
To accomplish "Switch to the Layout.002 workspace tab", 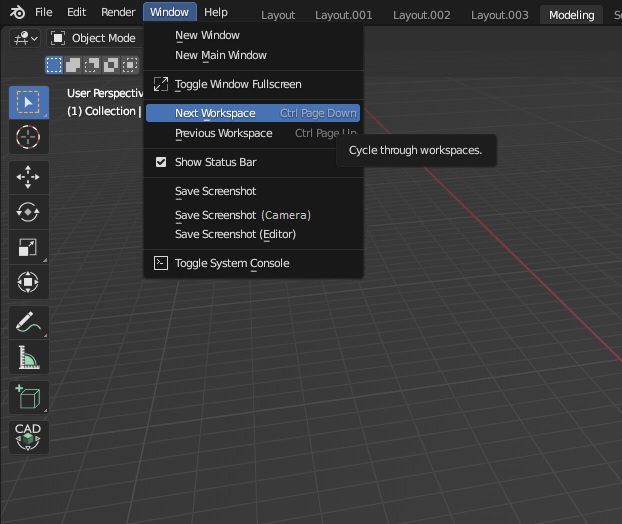I will click(x=421, y=15).
